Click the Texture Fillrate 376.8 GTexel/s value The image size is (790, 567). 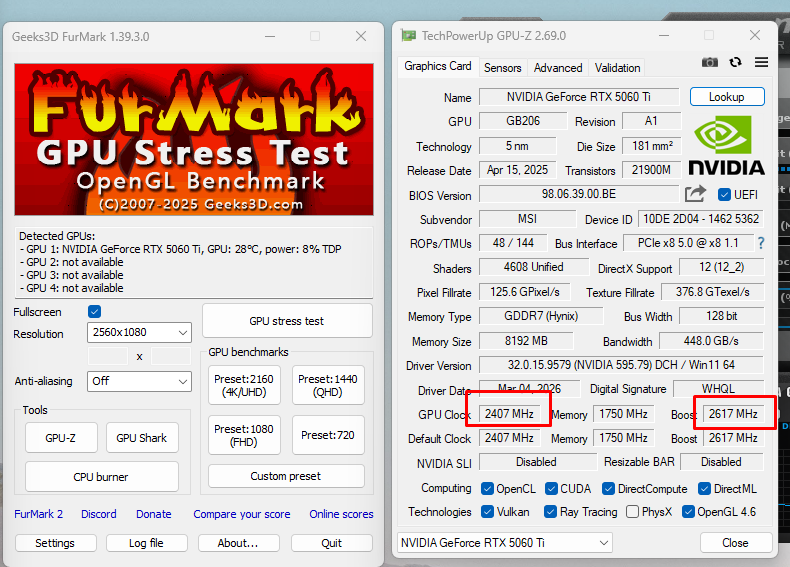tap(712, 292)
